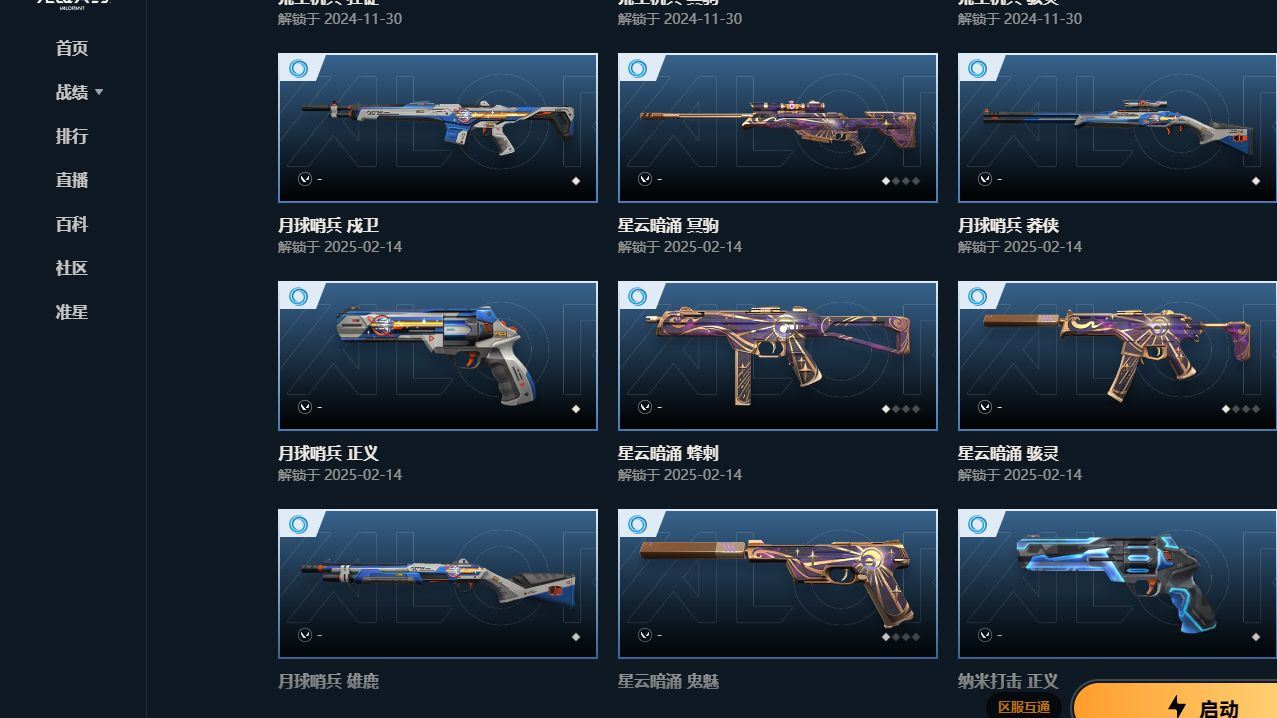Click the circle badge on 纳米打击 正义 card

coord(978,525)
